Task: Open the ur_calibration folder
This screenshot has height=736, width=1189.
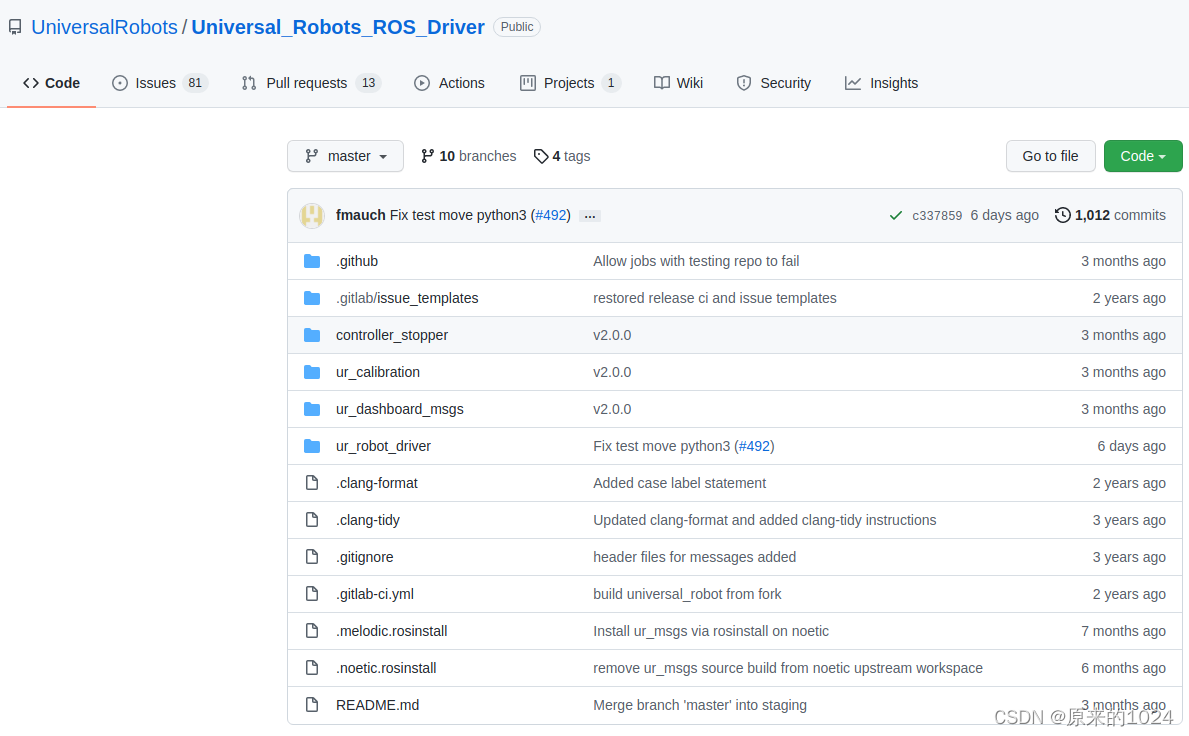Action: 378,372
